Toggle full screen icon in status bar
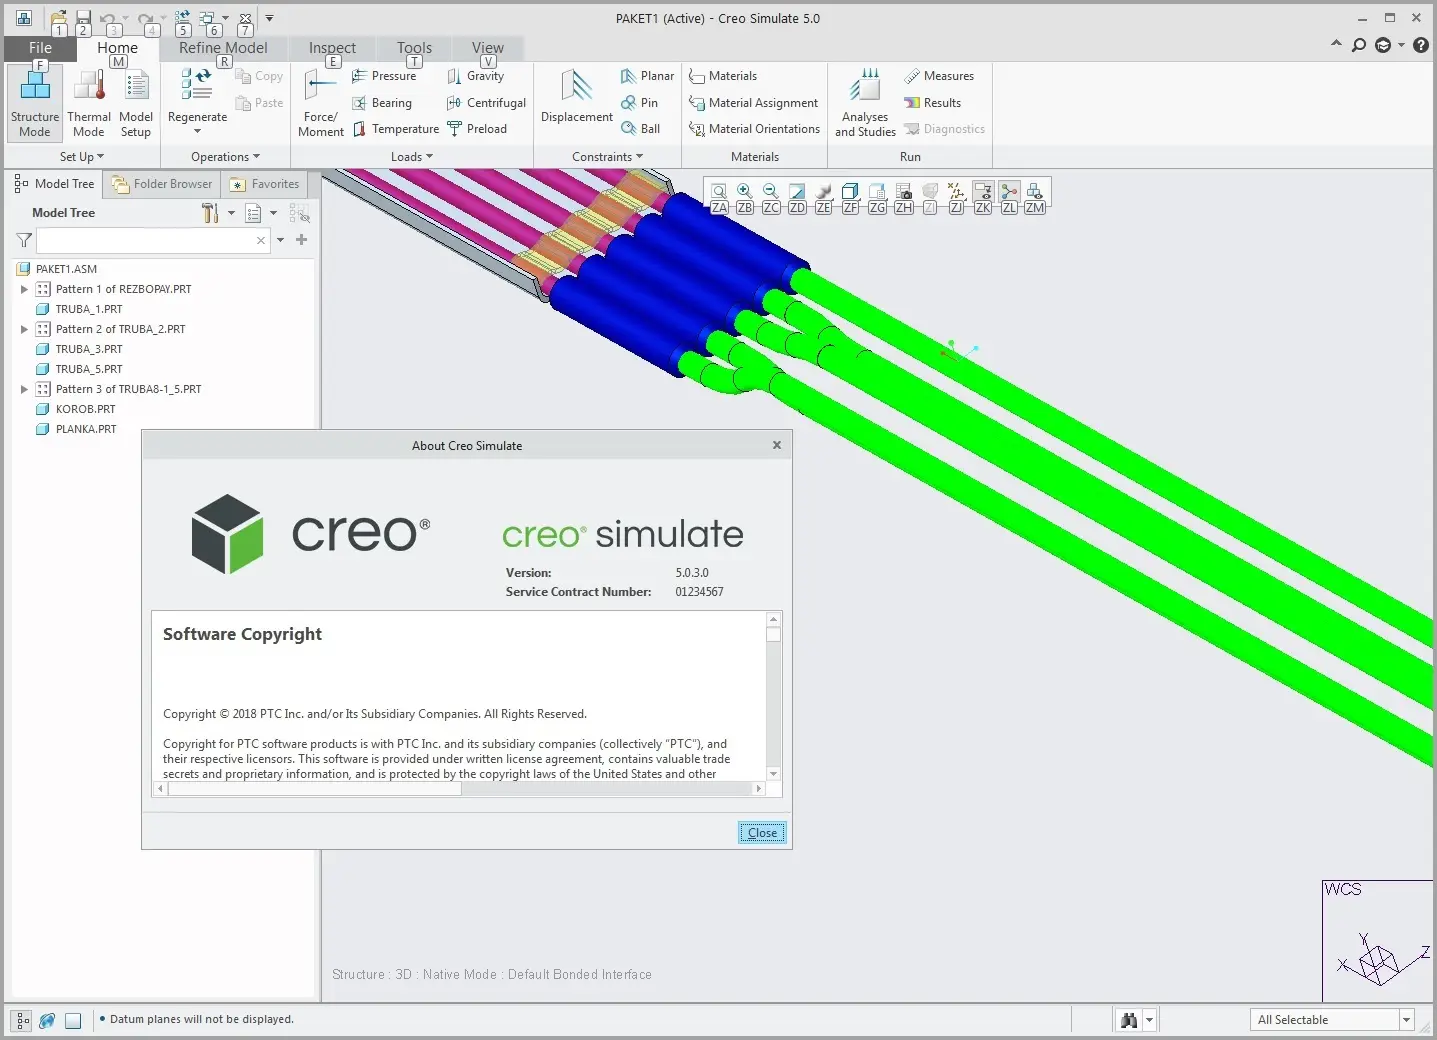1437x1040 pixels. pyautogui.click(x=73, y=1021)
